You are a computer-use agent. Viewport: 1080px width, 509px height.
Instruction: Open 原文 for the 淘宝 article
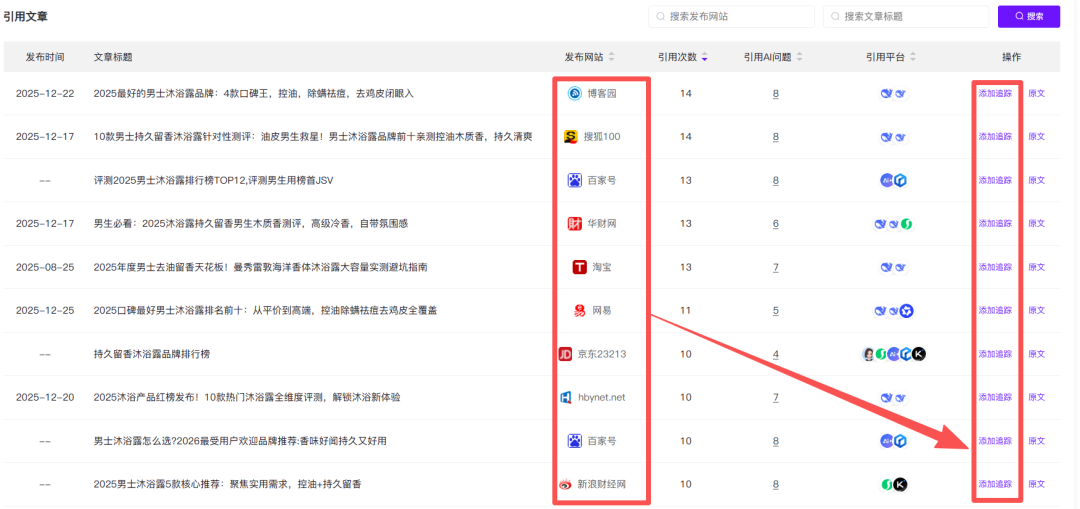coord(1036,267)
